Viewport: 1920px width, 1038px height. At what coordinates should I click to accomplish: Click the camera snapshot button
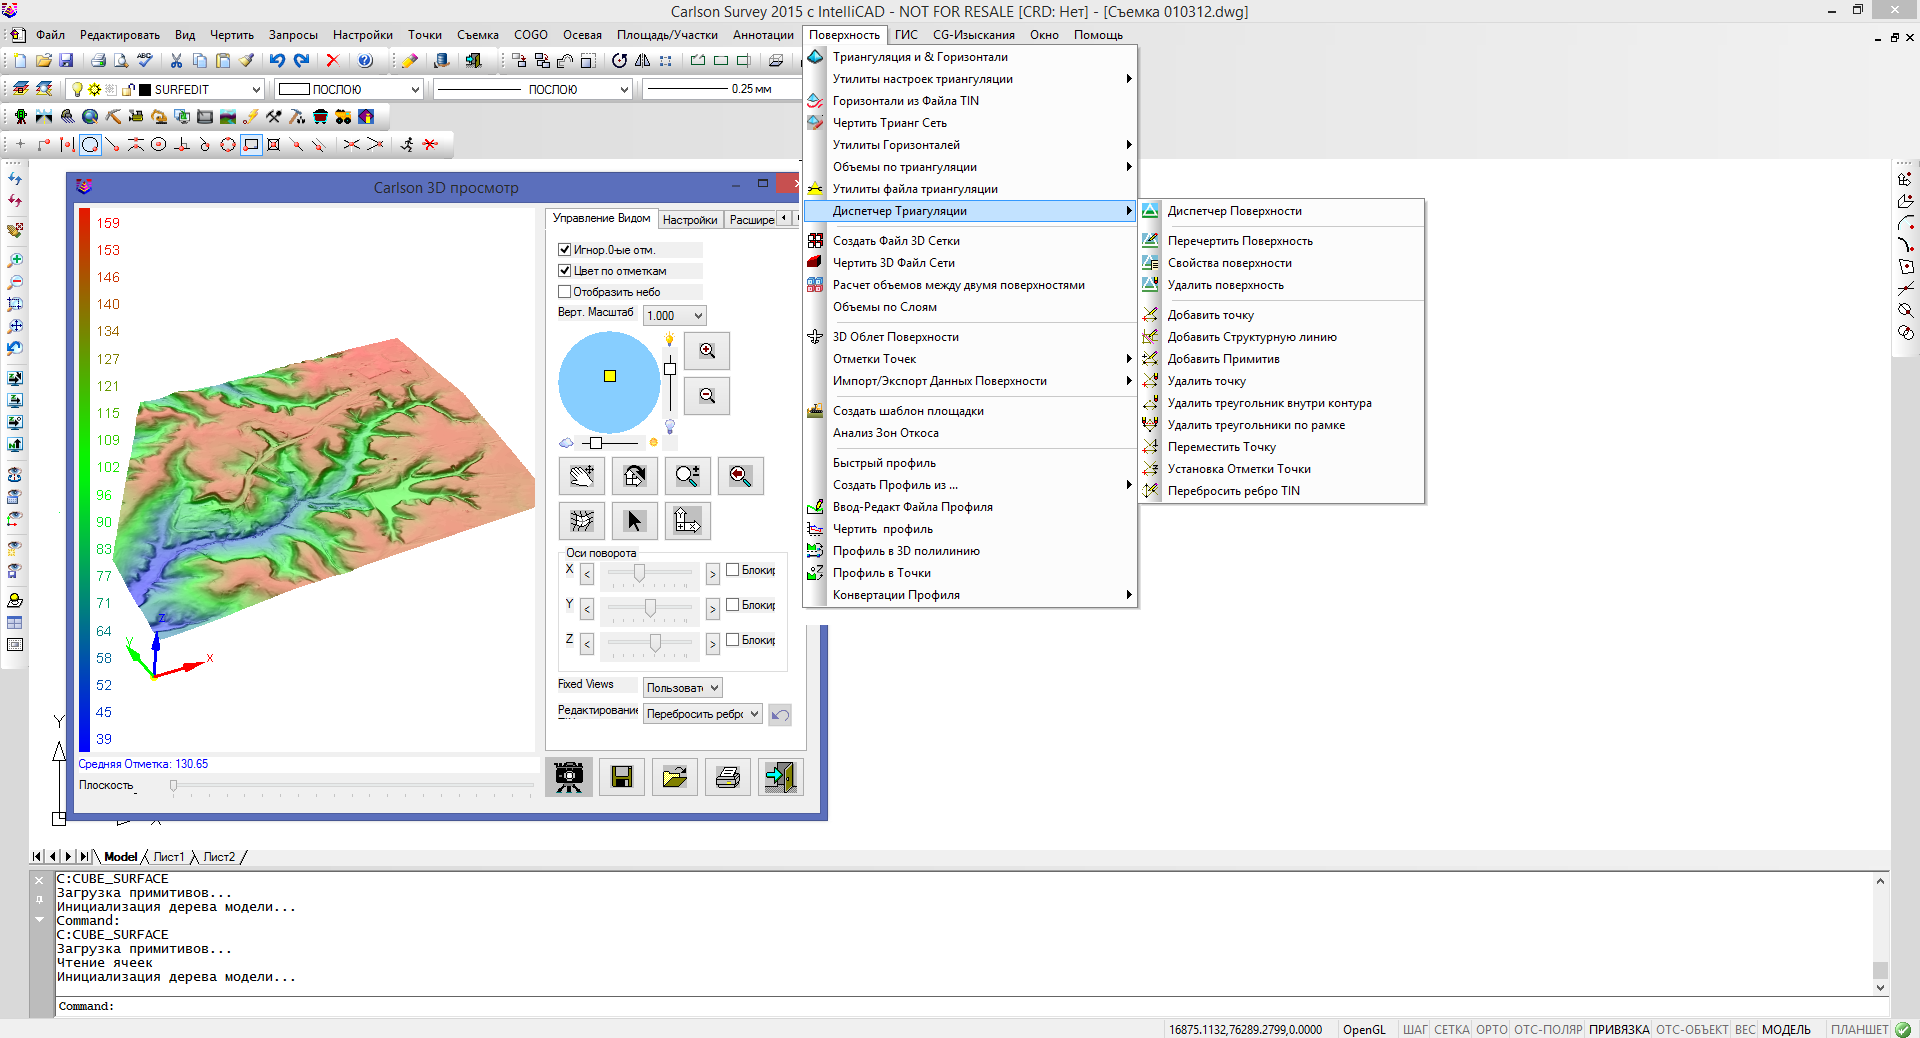click(x=569, y=777)
